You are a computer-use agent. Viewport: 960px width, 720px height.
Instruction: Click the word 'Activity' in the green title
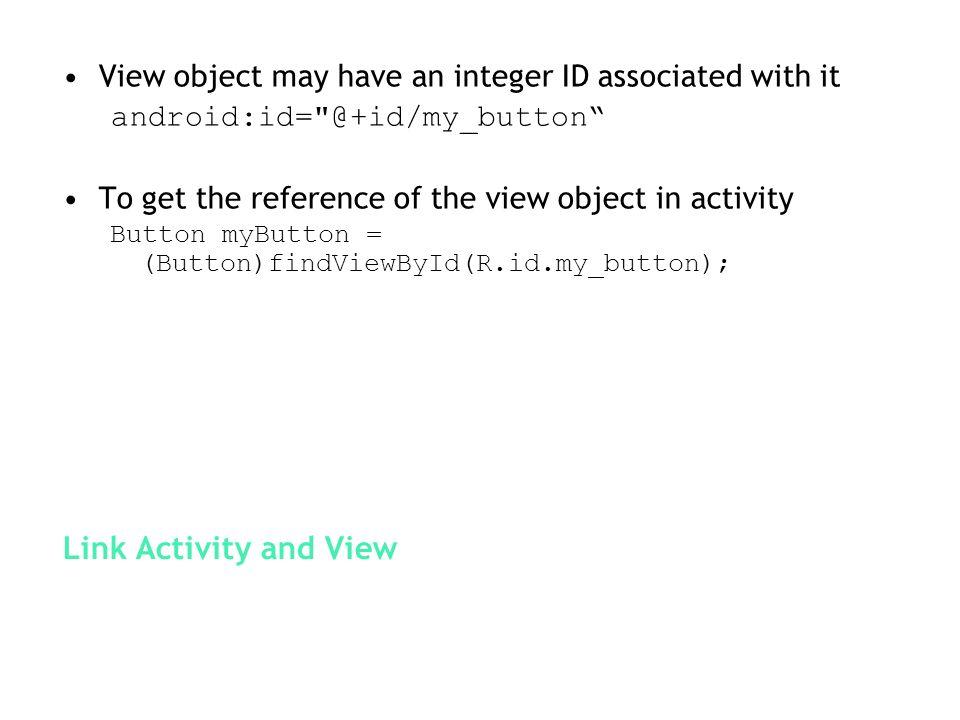click(193, 549)
